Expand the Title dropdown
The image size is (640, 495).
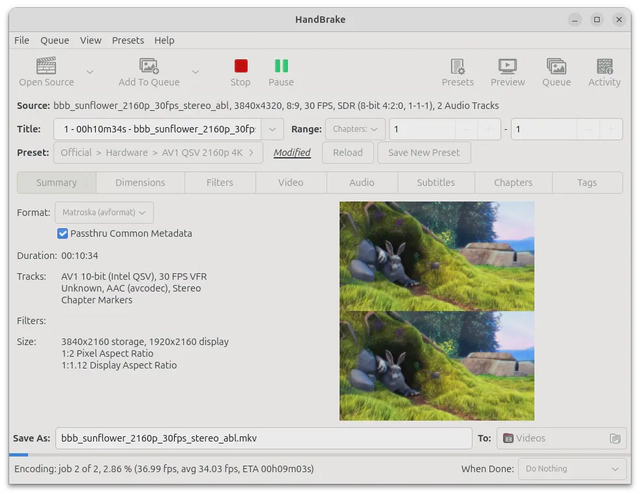coord(273,129)
